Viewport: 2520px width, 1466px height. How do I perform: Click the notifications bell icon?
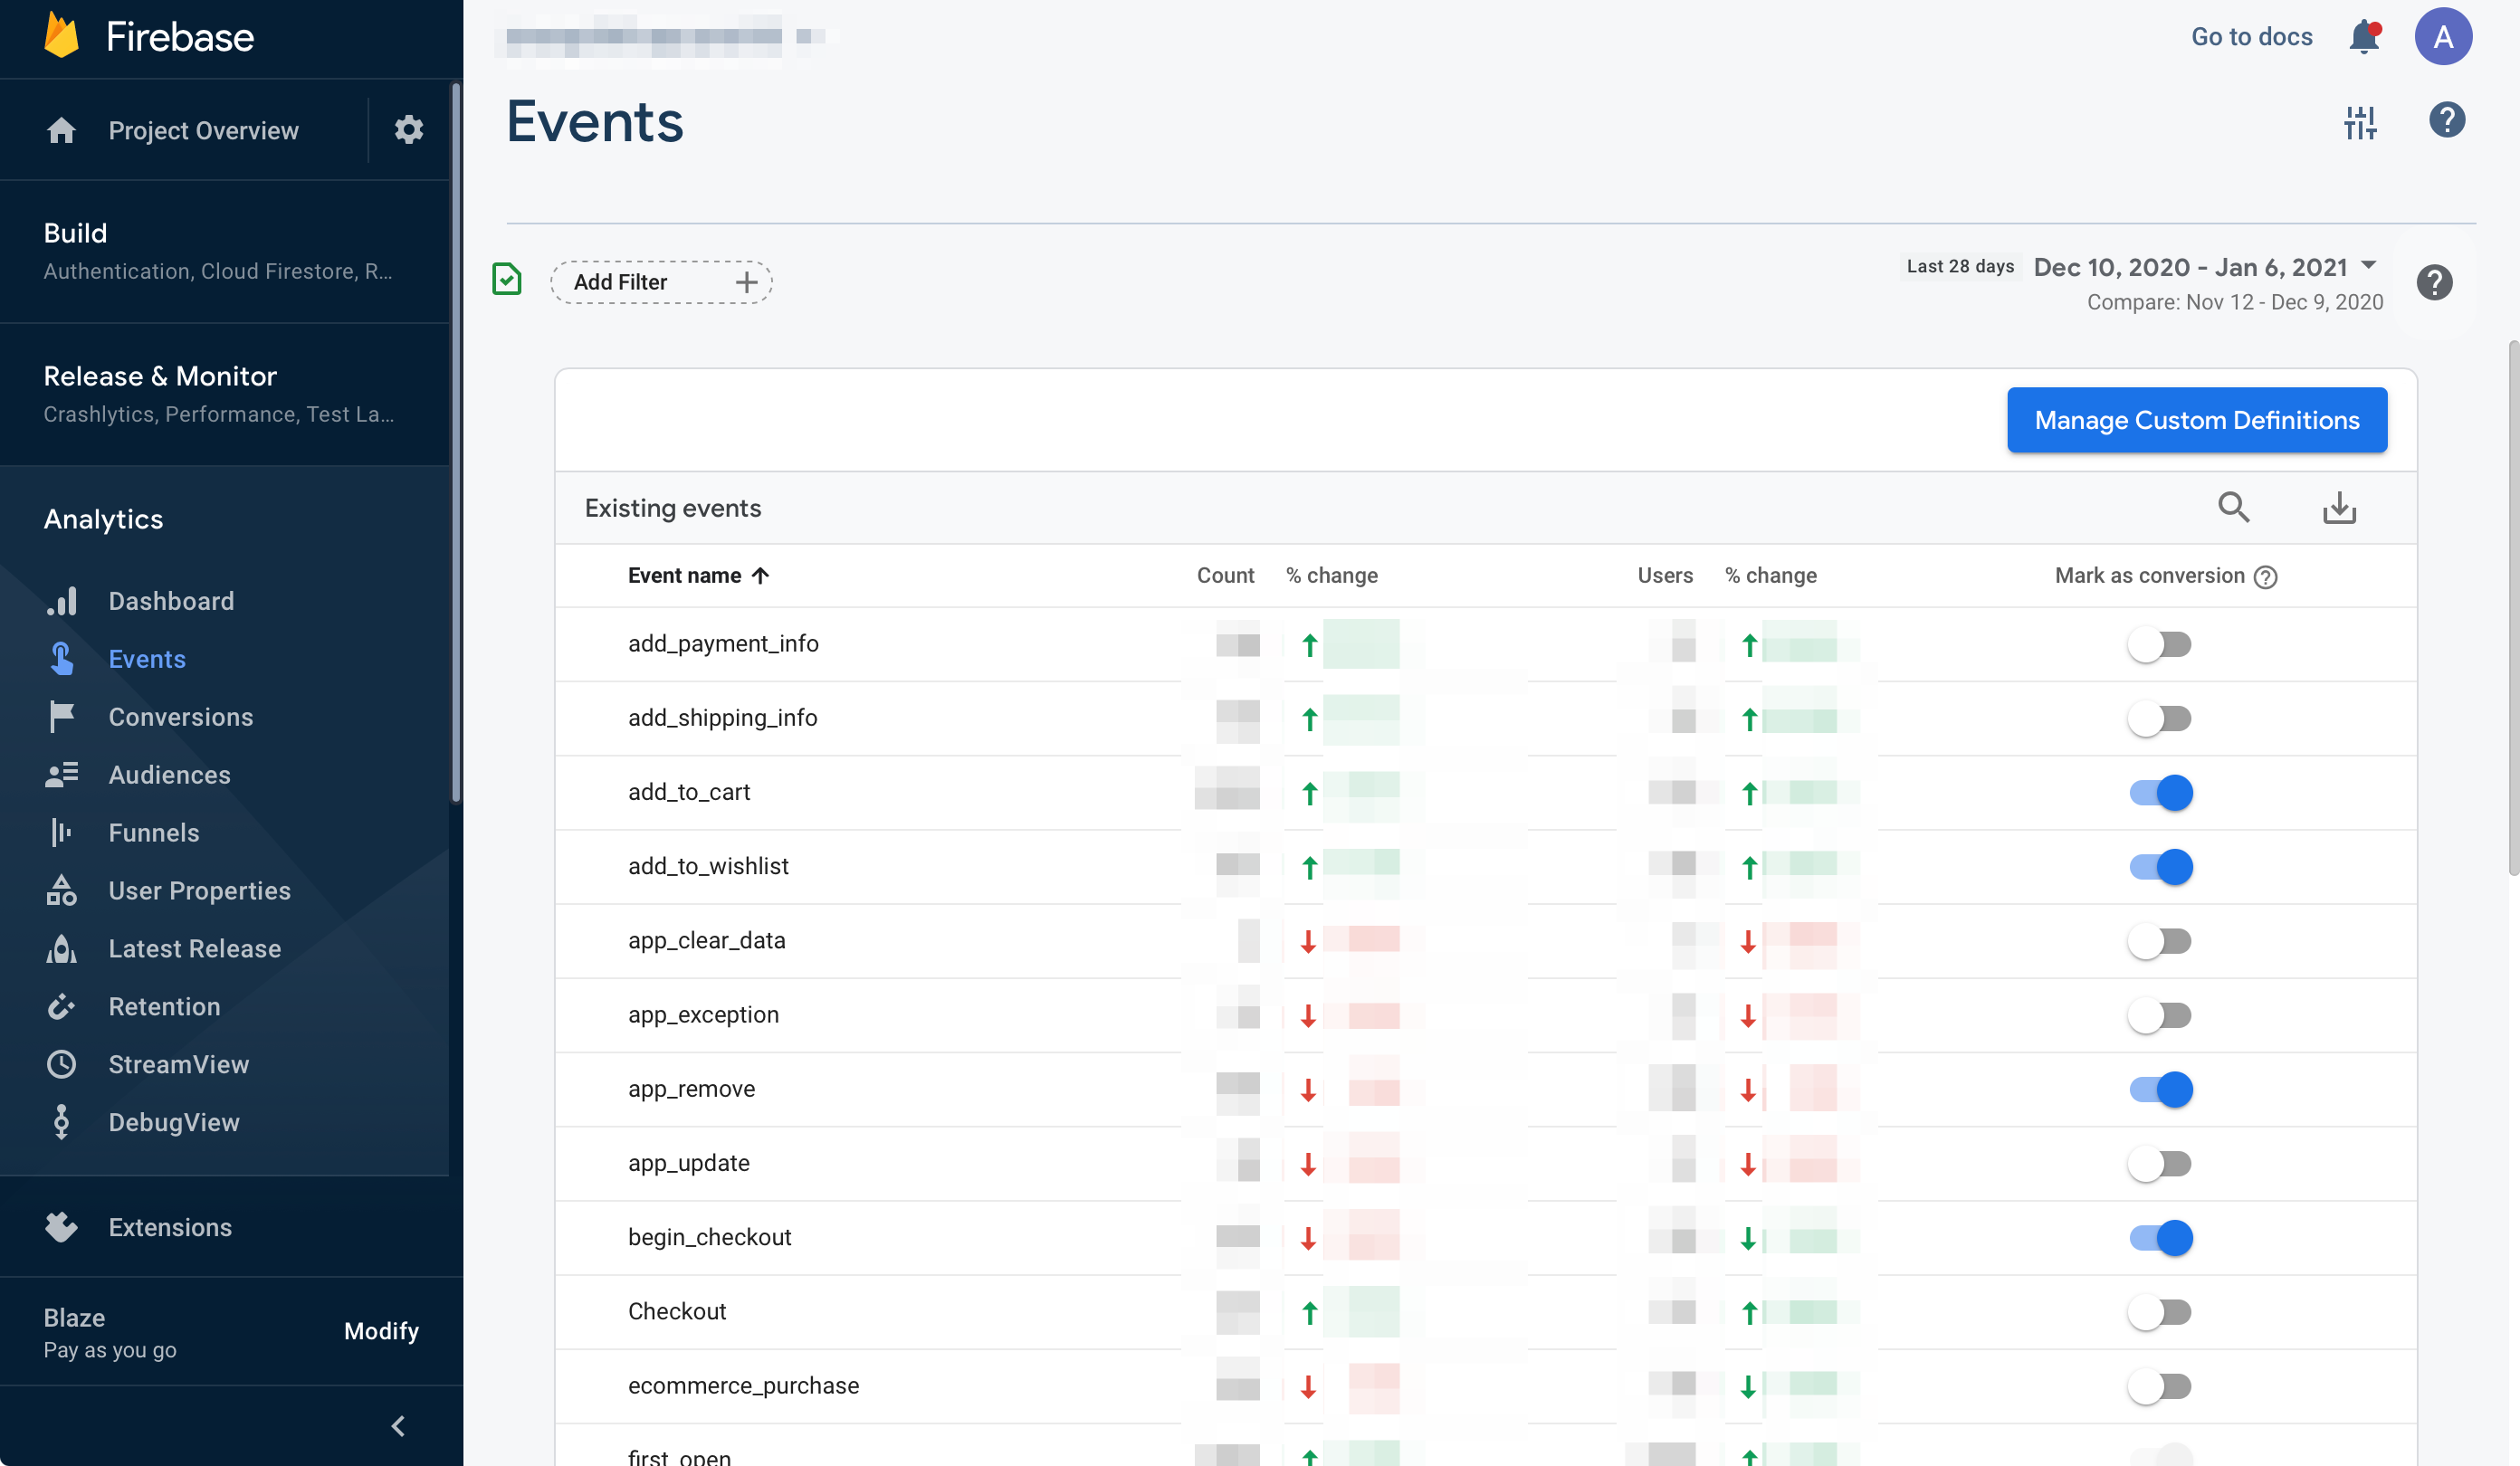2363,37
